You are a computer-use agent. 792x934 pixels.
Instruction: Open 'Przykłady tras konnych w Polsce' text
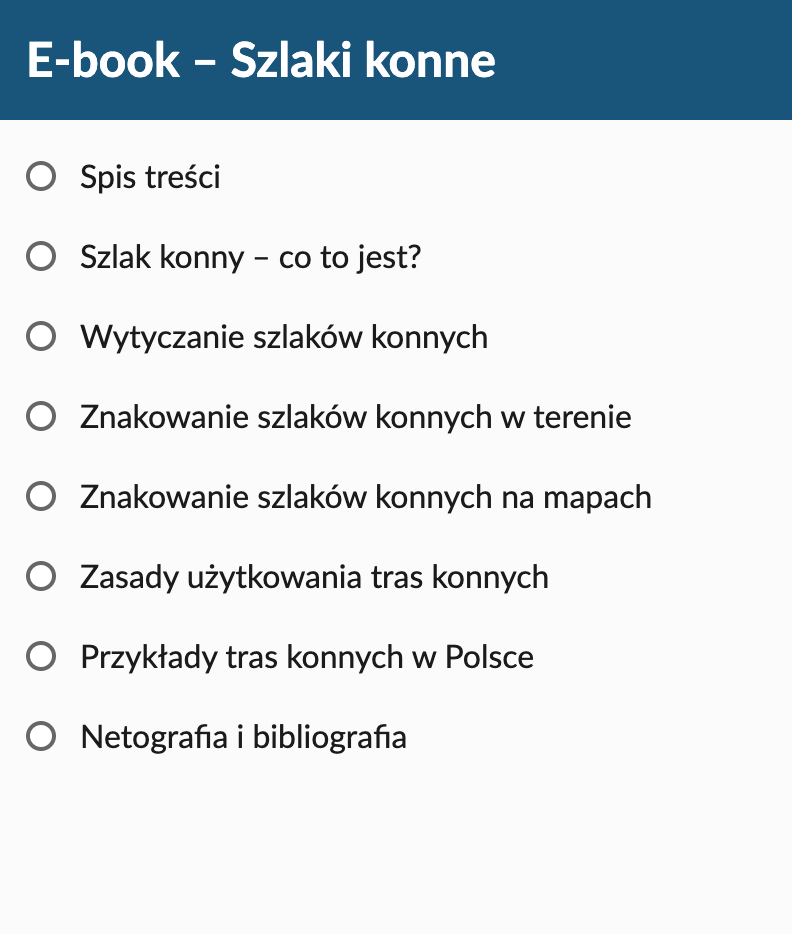pos(307,658)
